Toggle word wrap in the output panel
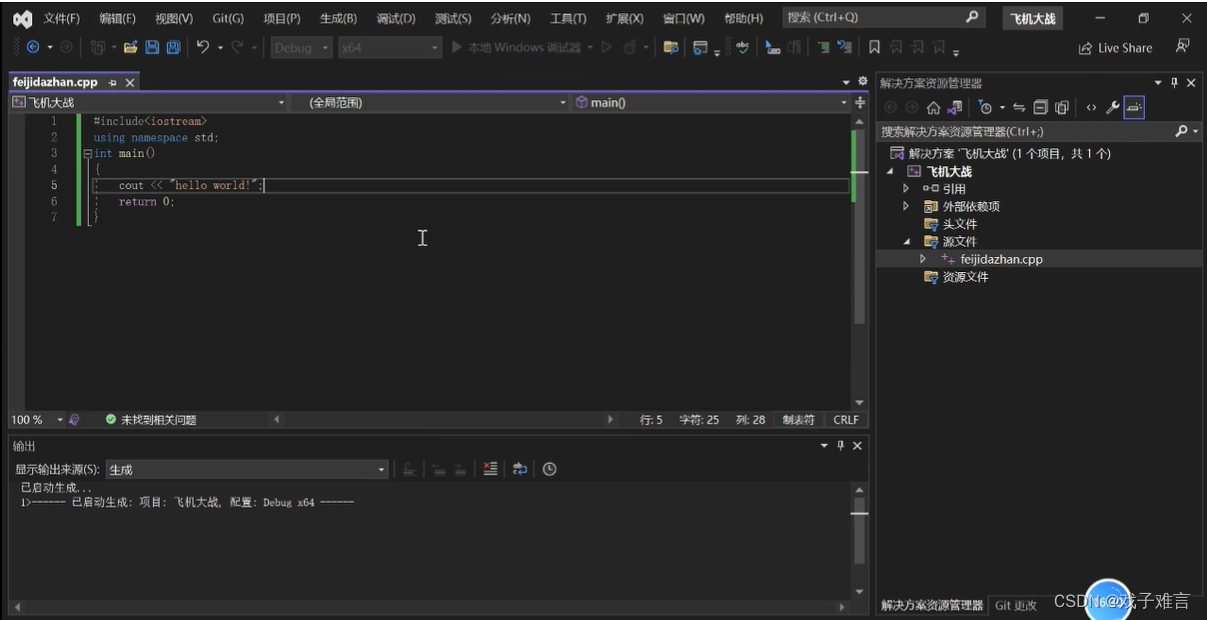The width and height of the screenshot is (1207, 620). (520, 468)
